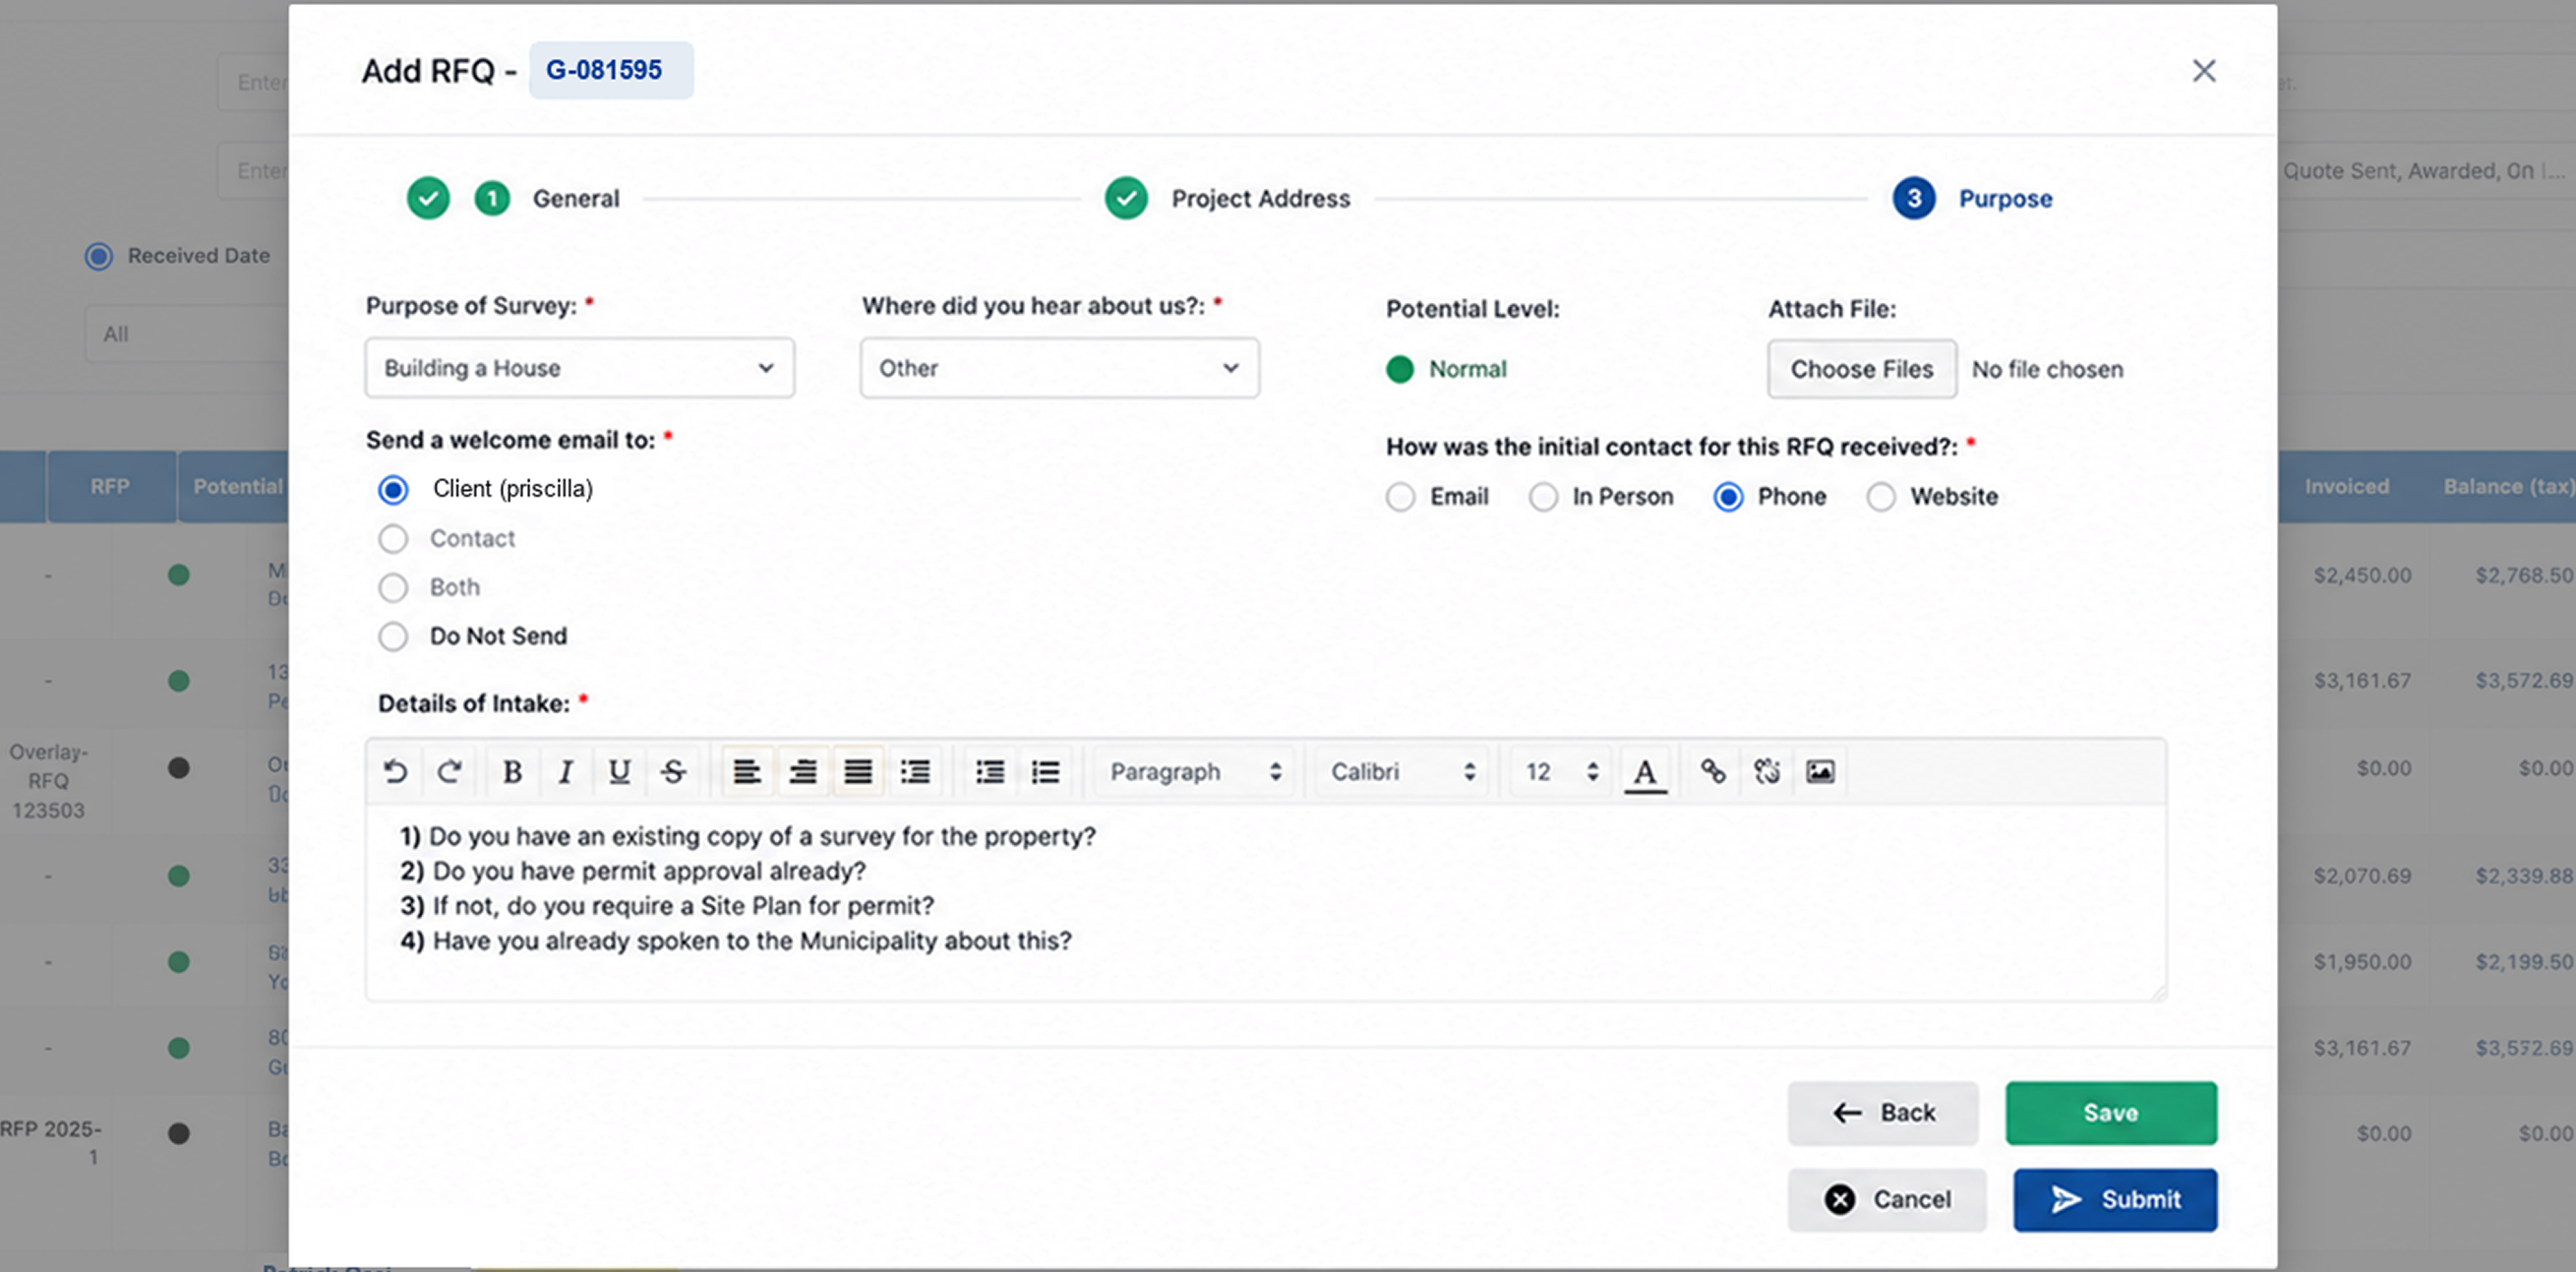This screenshot has height=1272, width=2576.
Task: Click the RFP column header in background table
Action: point(110,486)
